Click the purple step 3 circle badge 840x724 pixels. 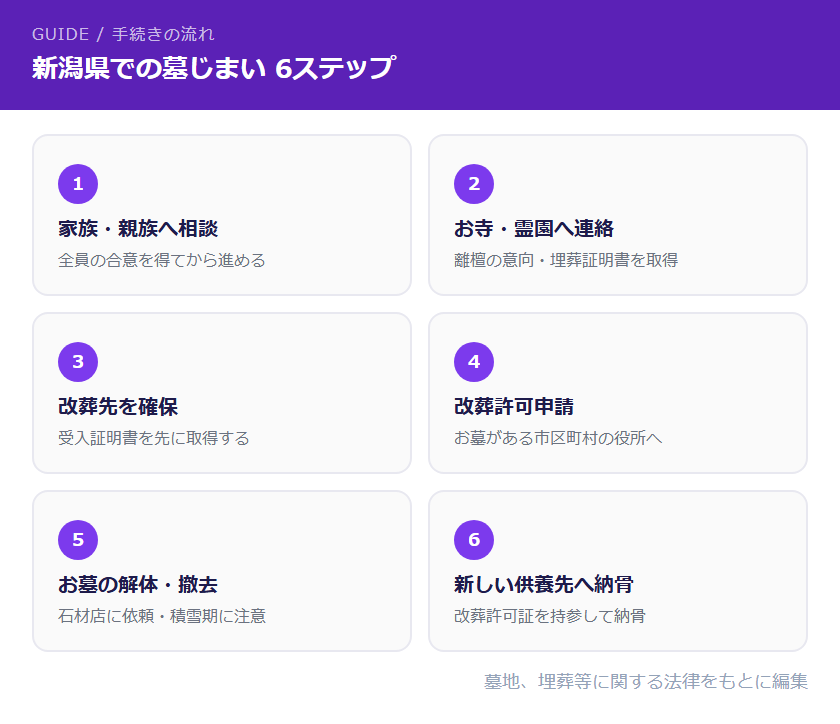click(78, 362)
